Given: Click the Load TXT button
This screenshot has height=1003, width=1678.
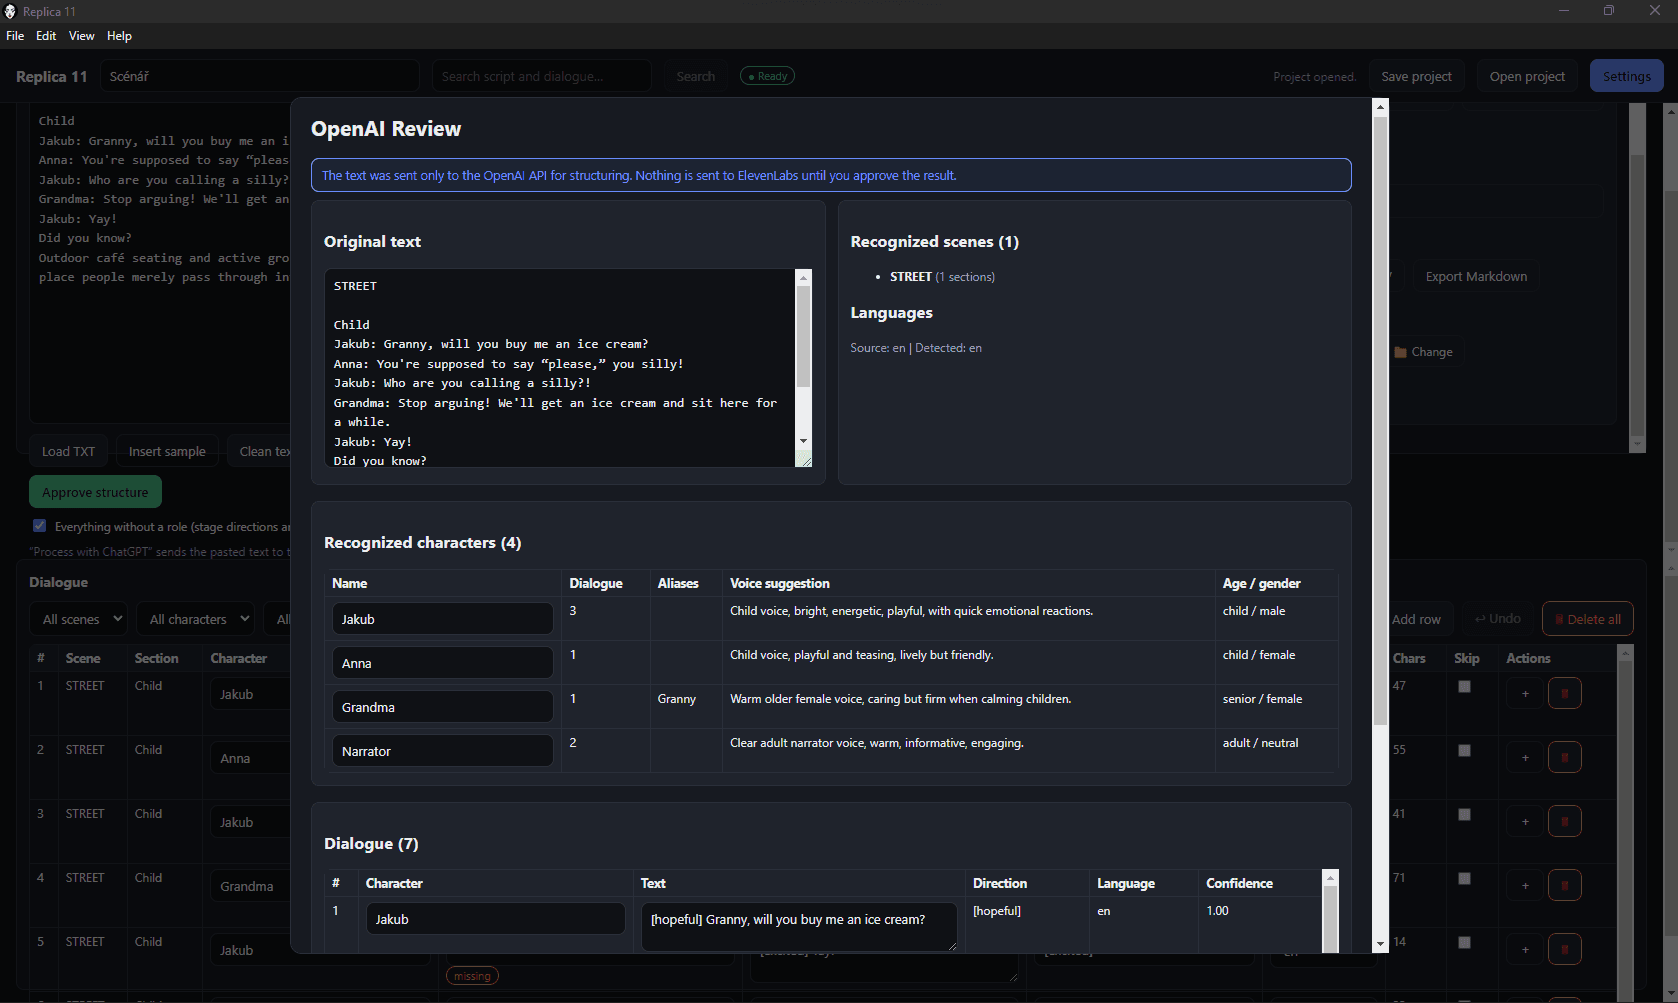Looking at the screenshot, I should pyautogui.click(x=68, y=451).
